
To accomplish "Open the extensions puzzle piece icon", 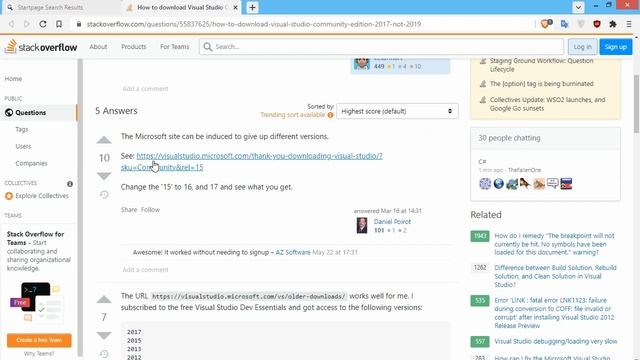I will click(x=613, y=24).
